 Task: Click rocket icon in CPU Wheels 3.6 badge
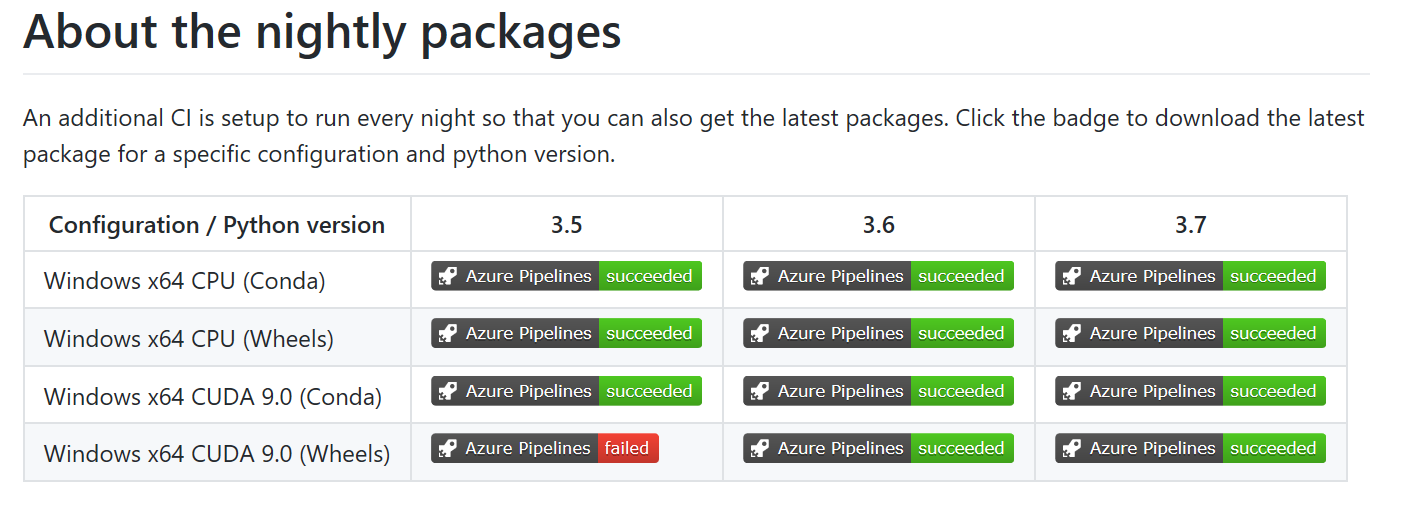point(760,333)
